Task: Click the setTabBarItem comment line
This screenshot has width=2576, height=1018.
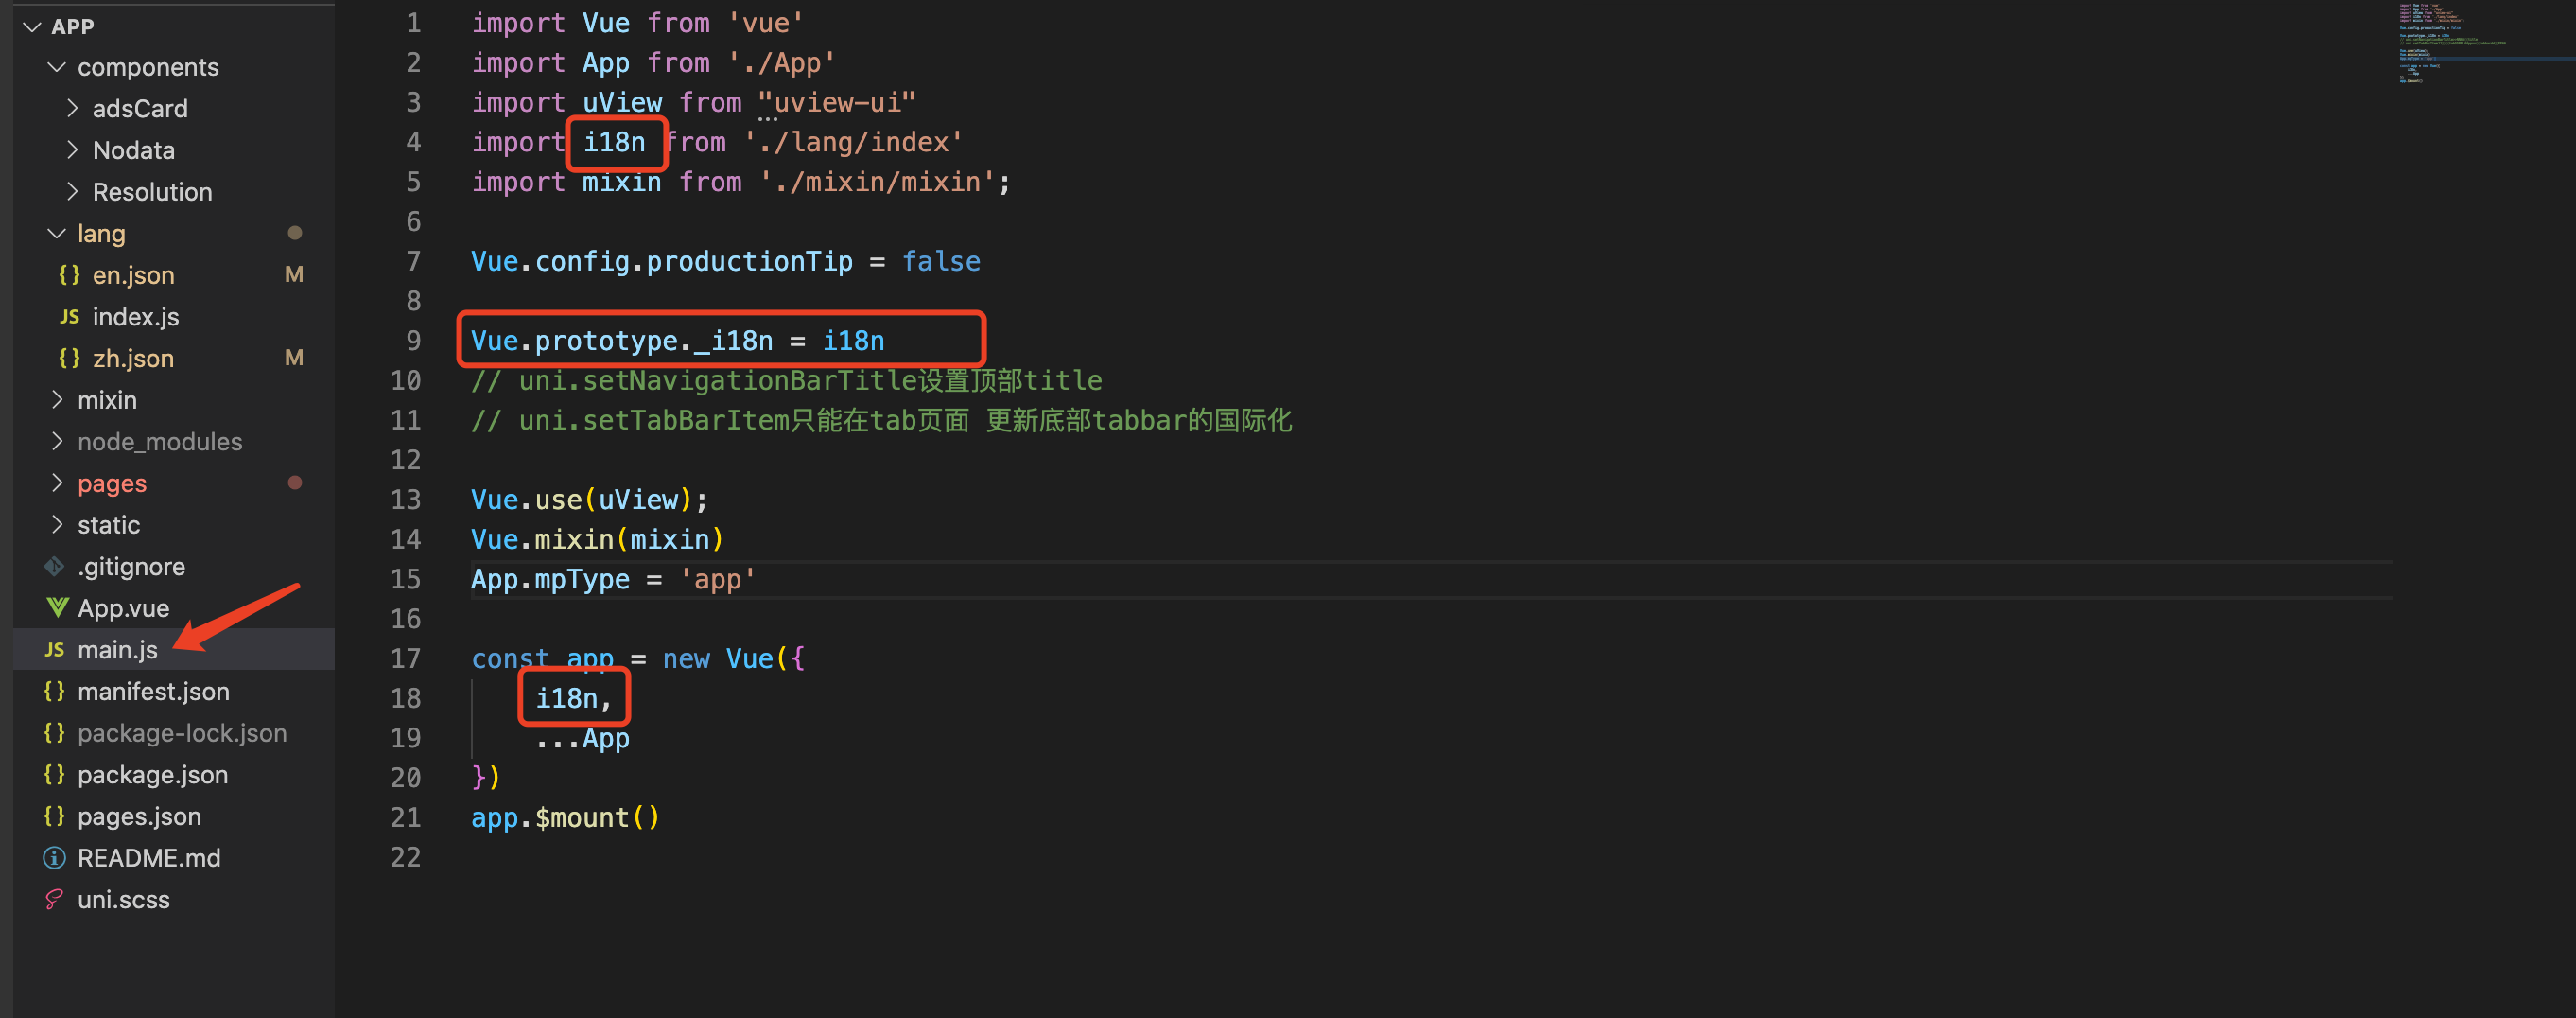Action: click(881, 421)
